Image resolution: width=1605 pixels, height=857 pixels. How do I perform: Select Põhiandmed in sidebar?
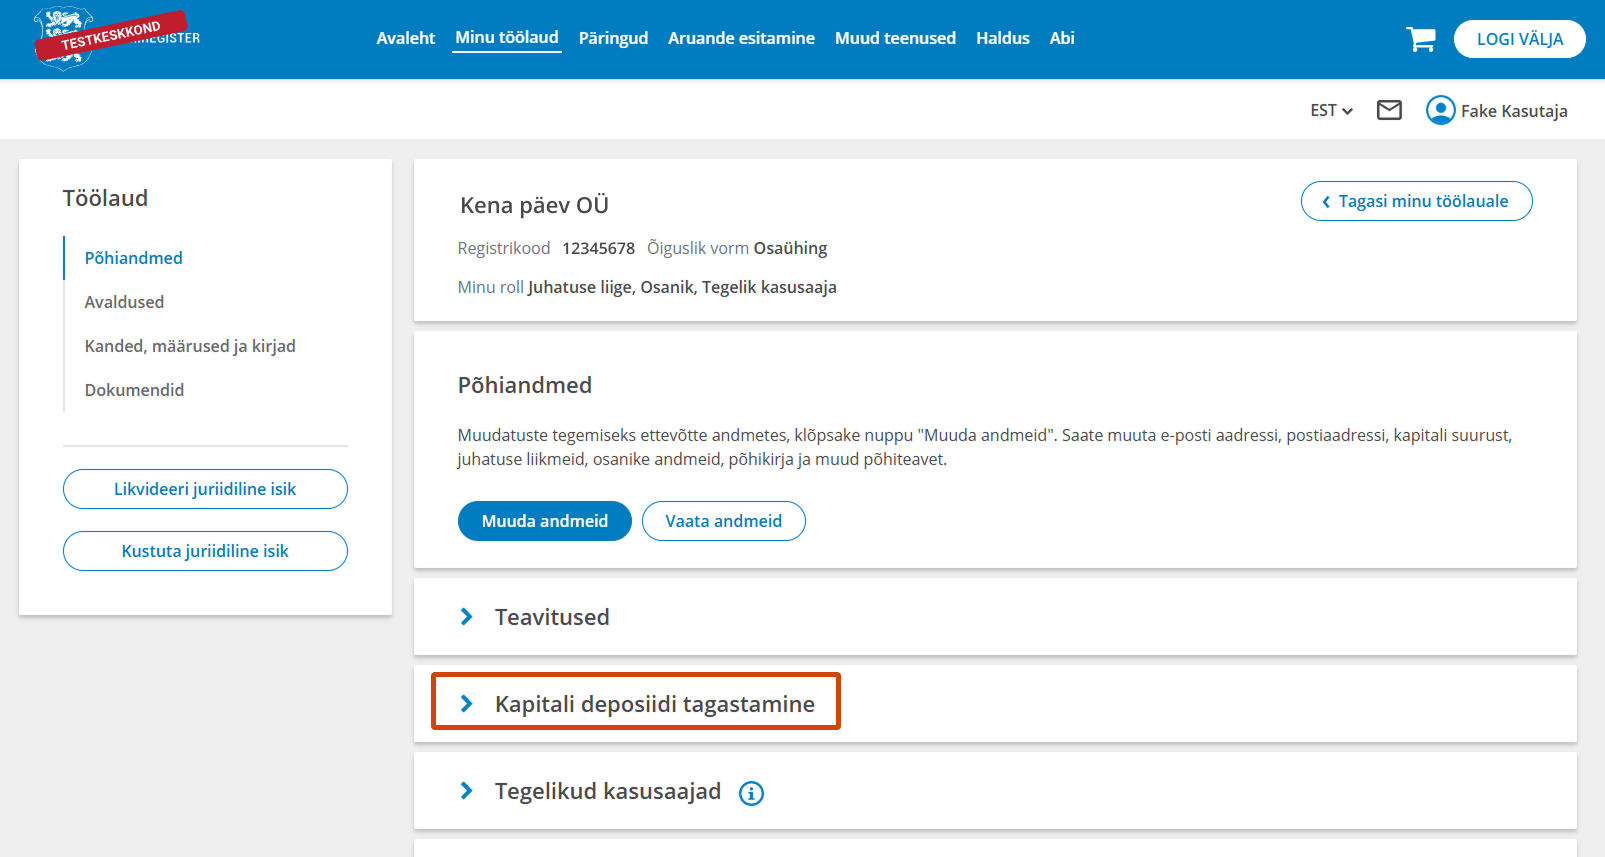[134, 258]
